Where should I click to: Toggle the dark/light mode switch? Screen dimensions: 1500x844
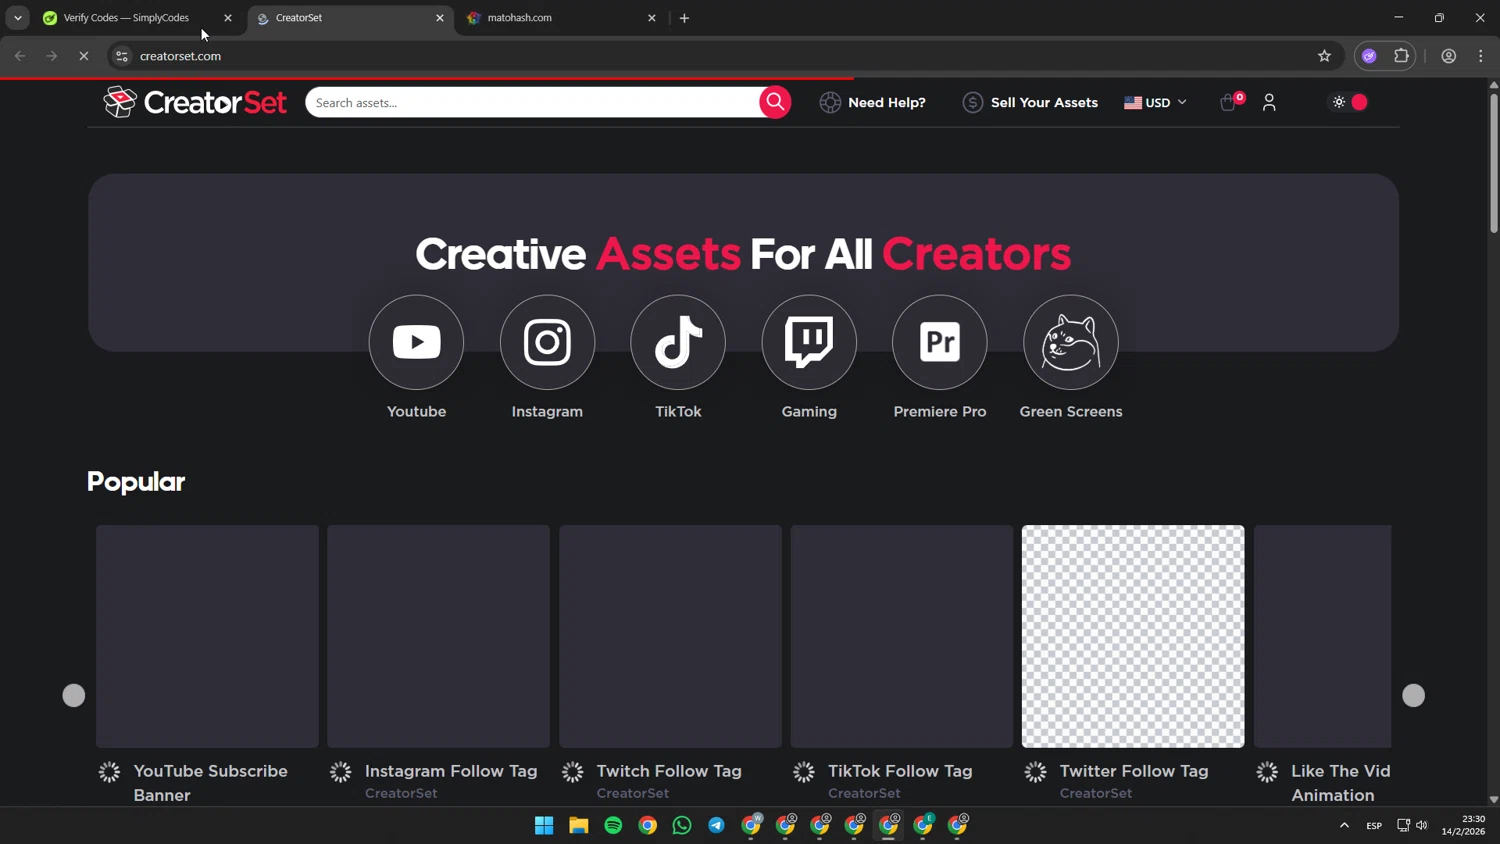[1350, 102]
